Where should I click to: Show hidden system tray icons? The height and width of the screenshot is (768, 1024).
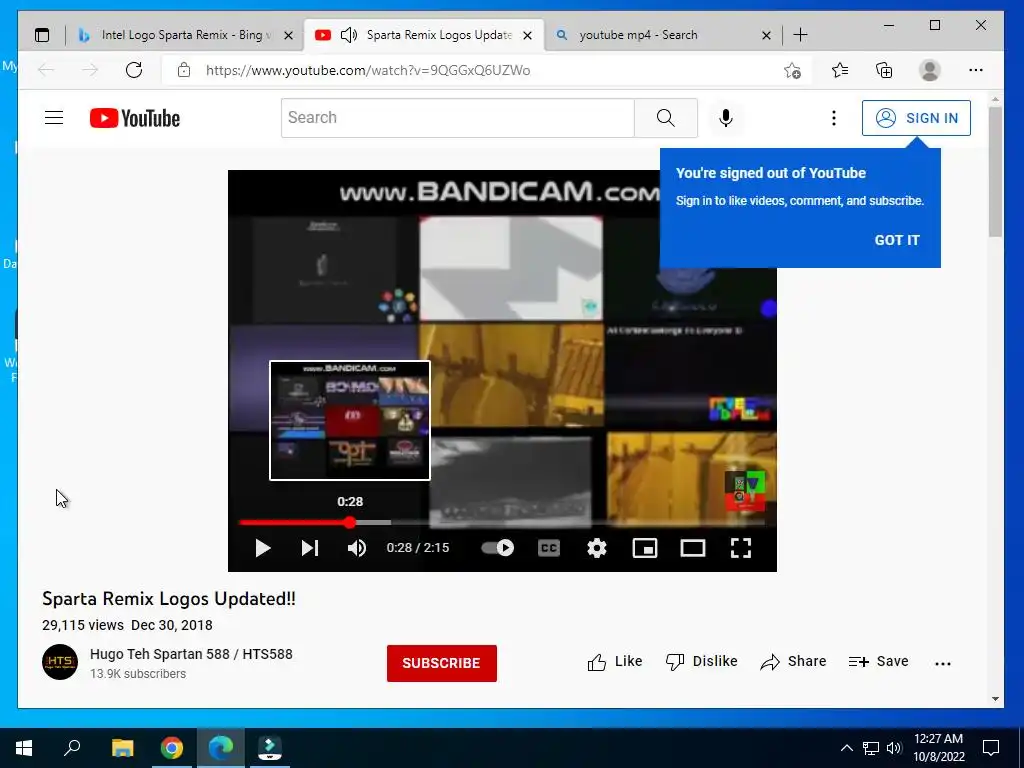click(846, 748)
